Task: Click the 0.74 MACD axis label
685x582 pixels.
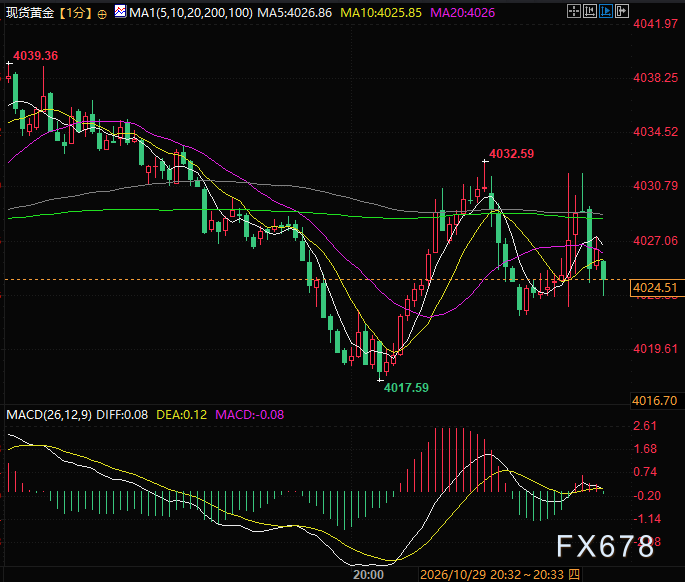Action: click(x=645, y=472)
